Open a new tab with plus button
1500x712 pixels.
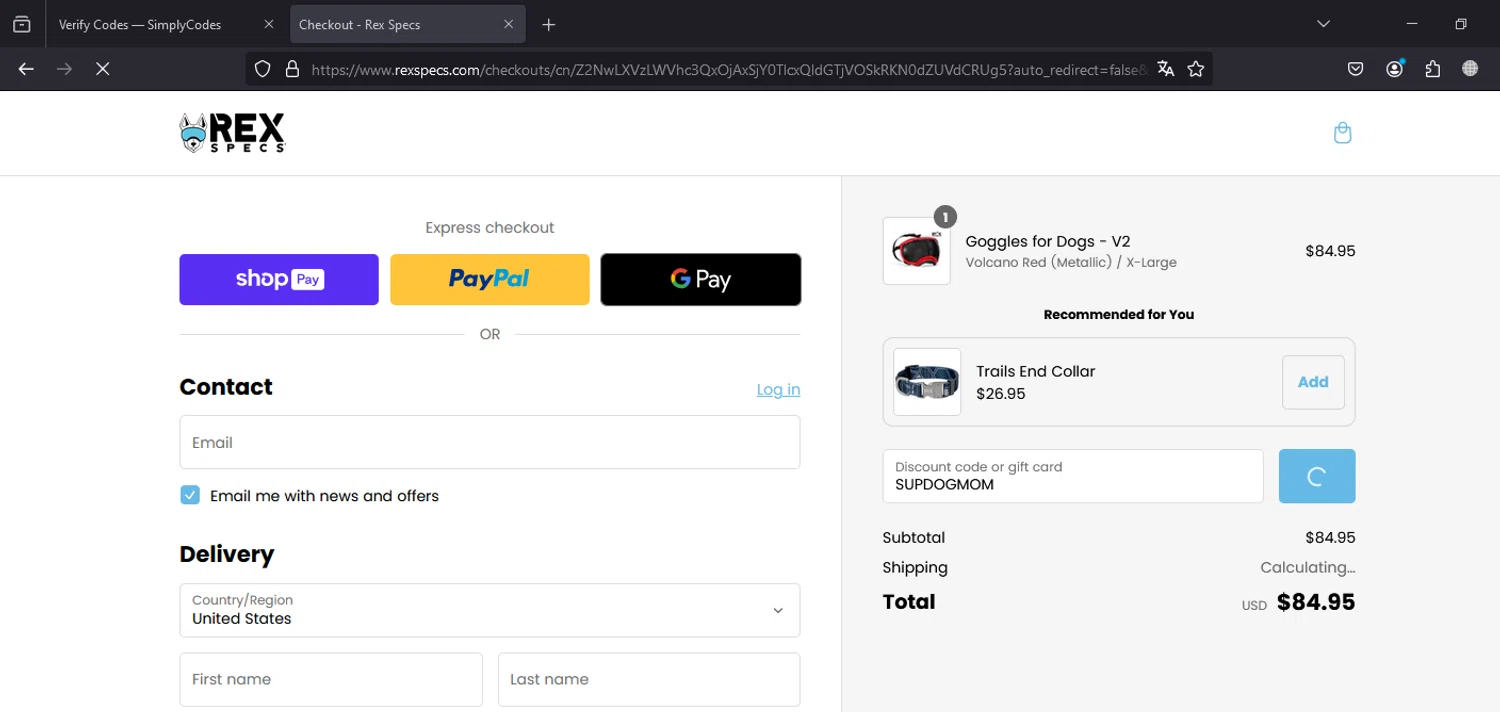(548, 25)
